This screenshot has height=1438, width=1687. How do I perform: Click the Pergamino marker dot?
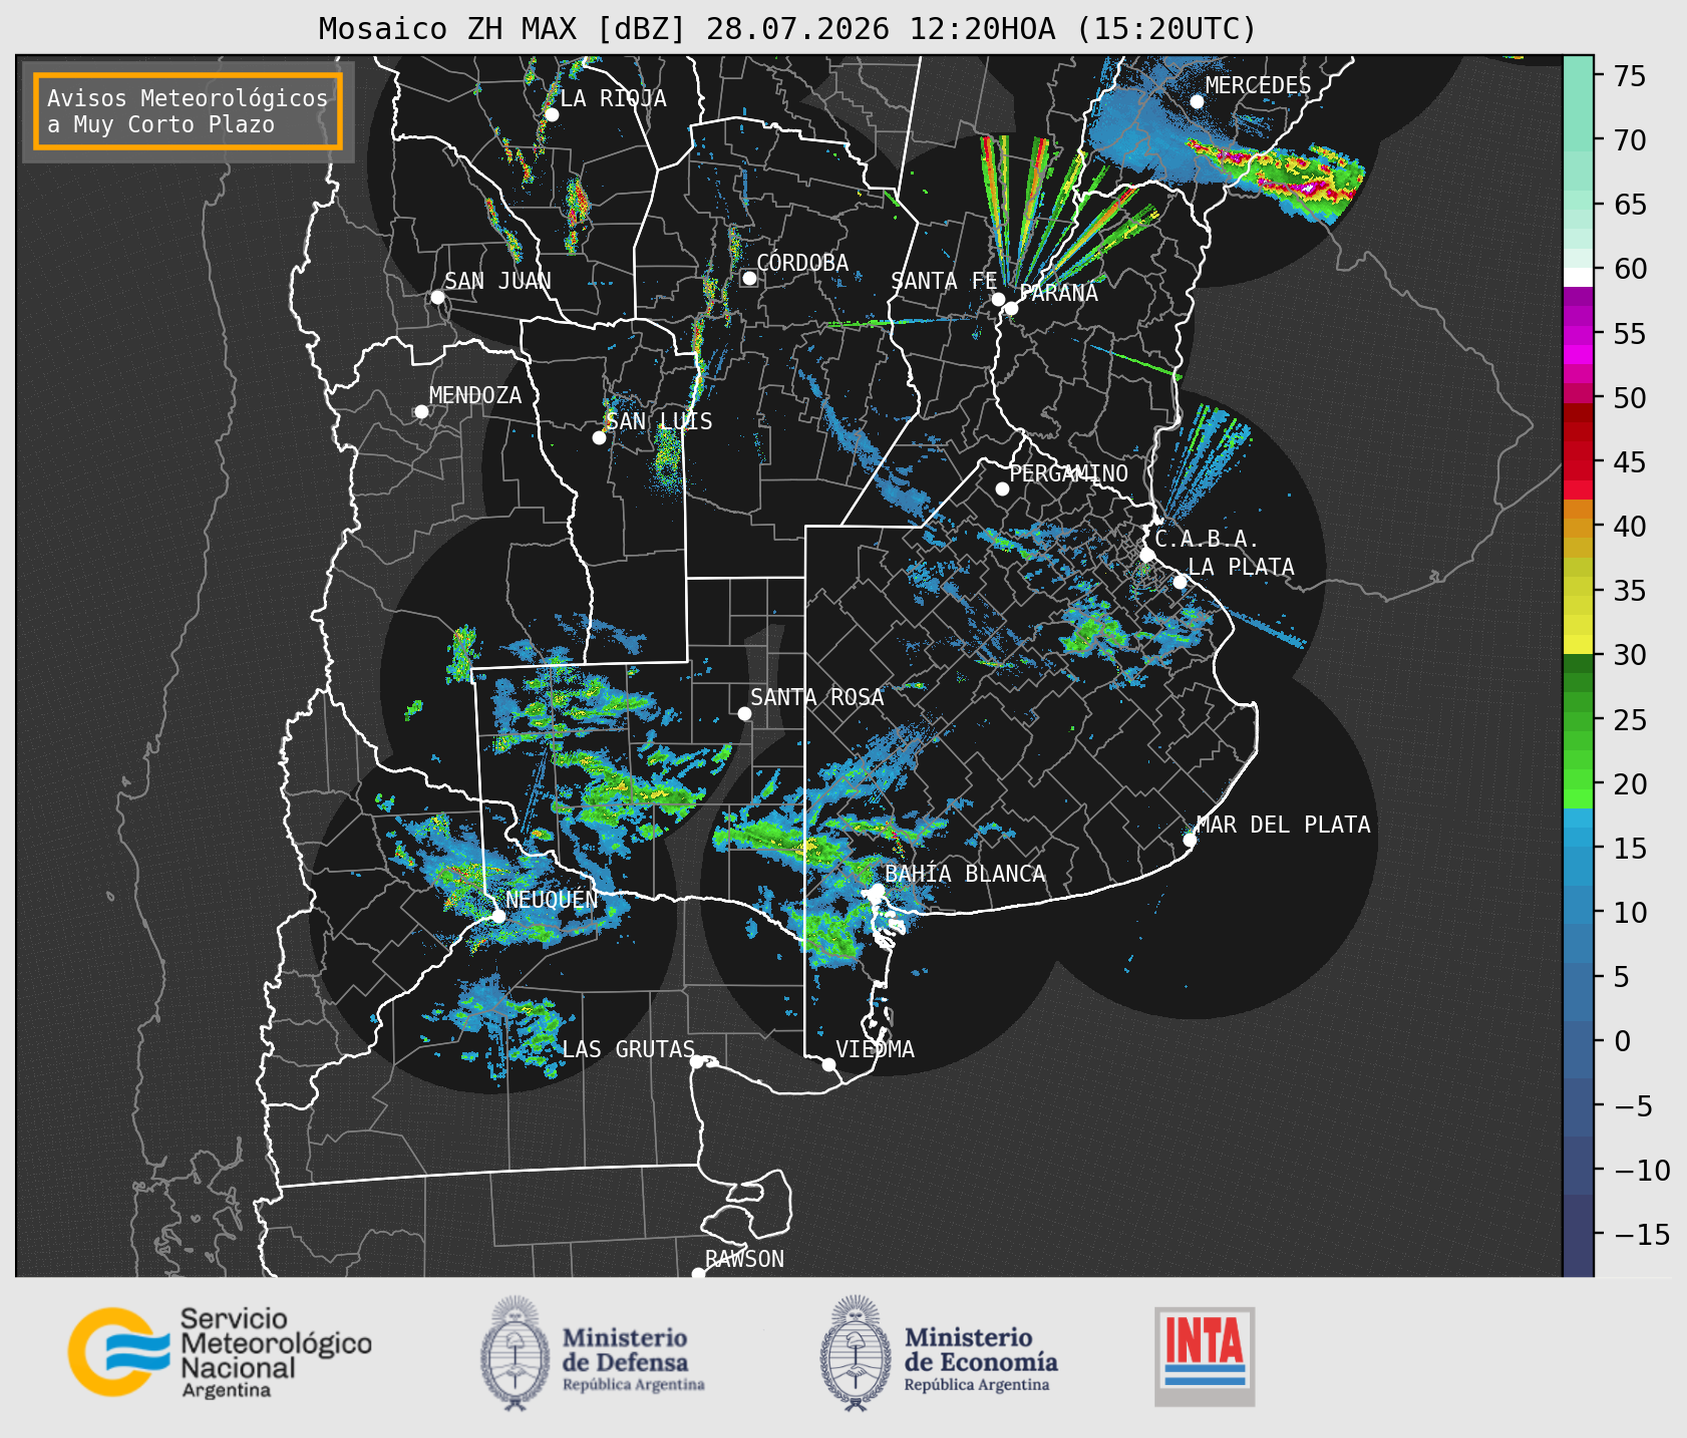coord(1002,489)
